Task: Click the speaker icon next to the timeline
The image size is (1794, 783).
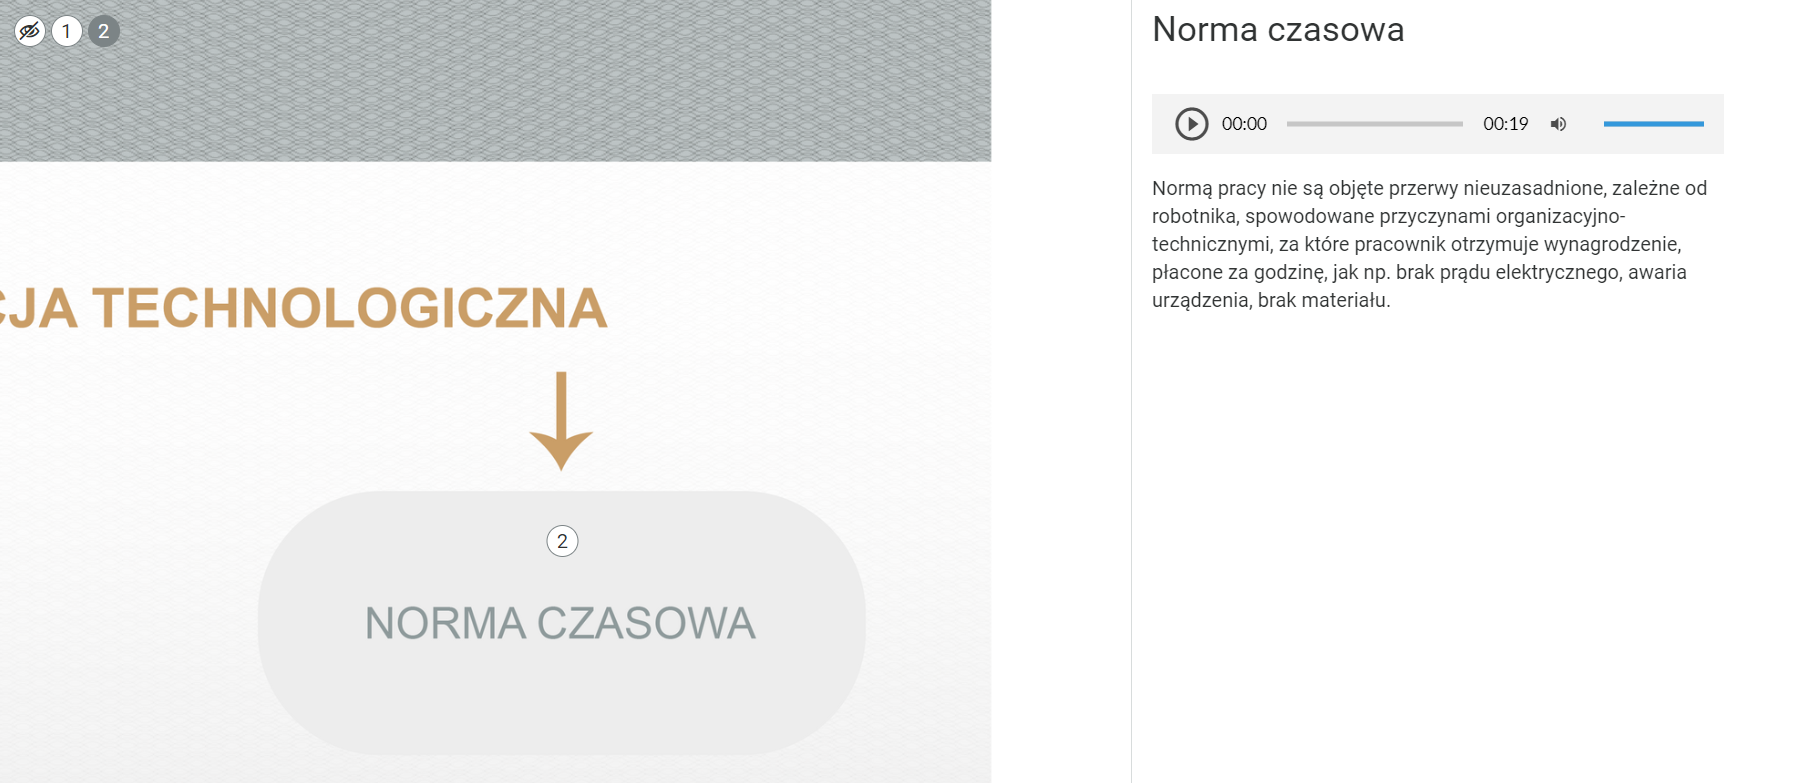Action: (1557, 124)
